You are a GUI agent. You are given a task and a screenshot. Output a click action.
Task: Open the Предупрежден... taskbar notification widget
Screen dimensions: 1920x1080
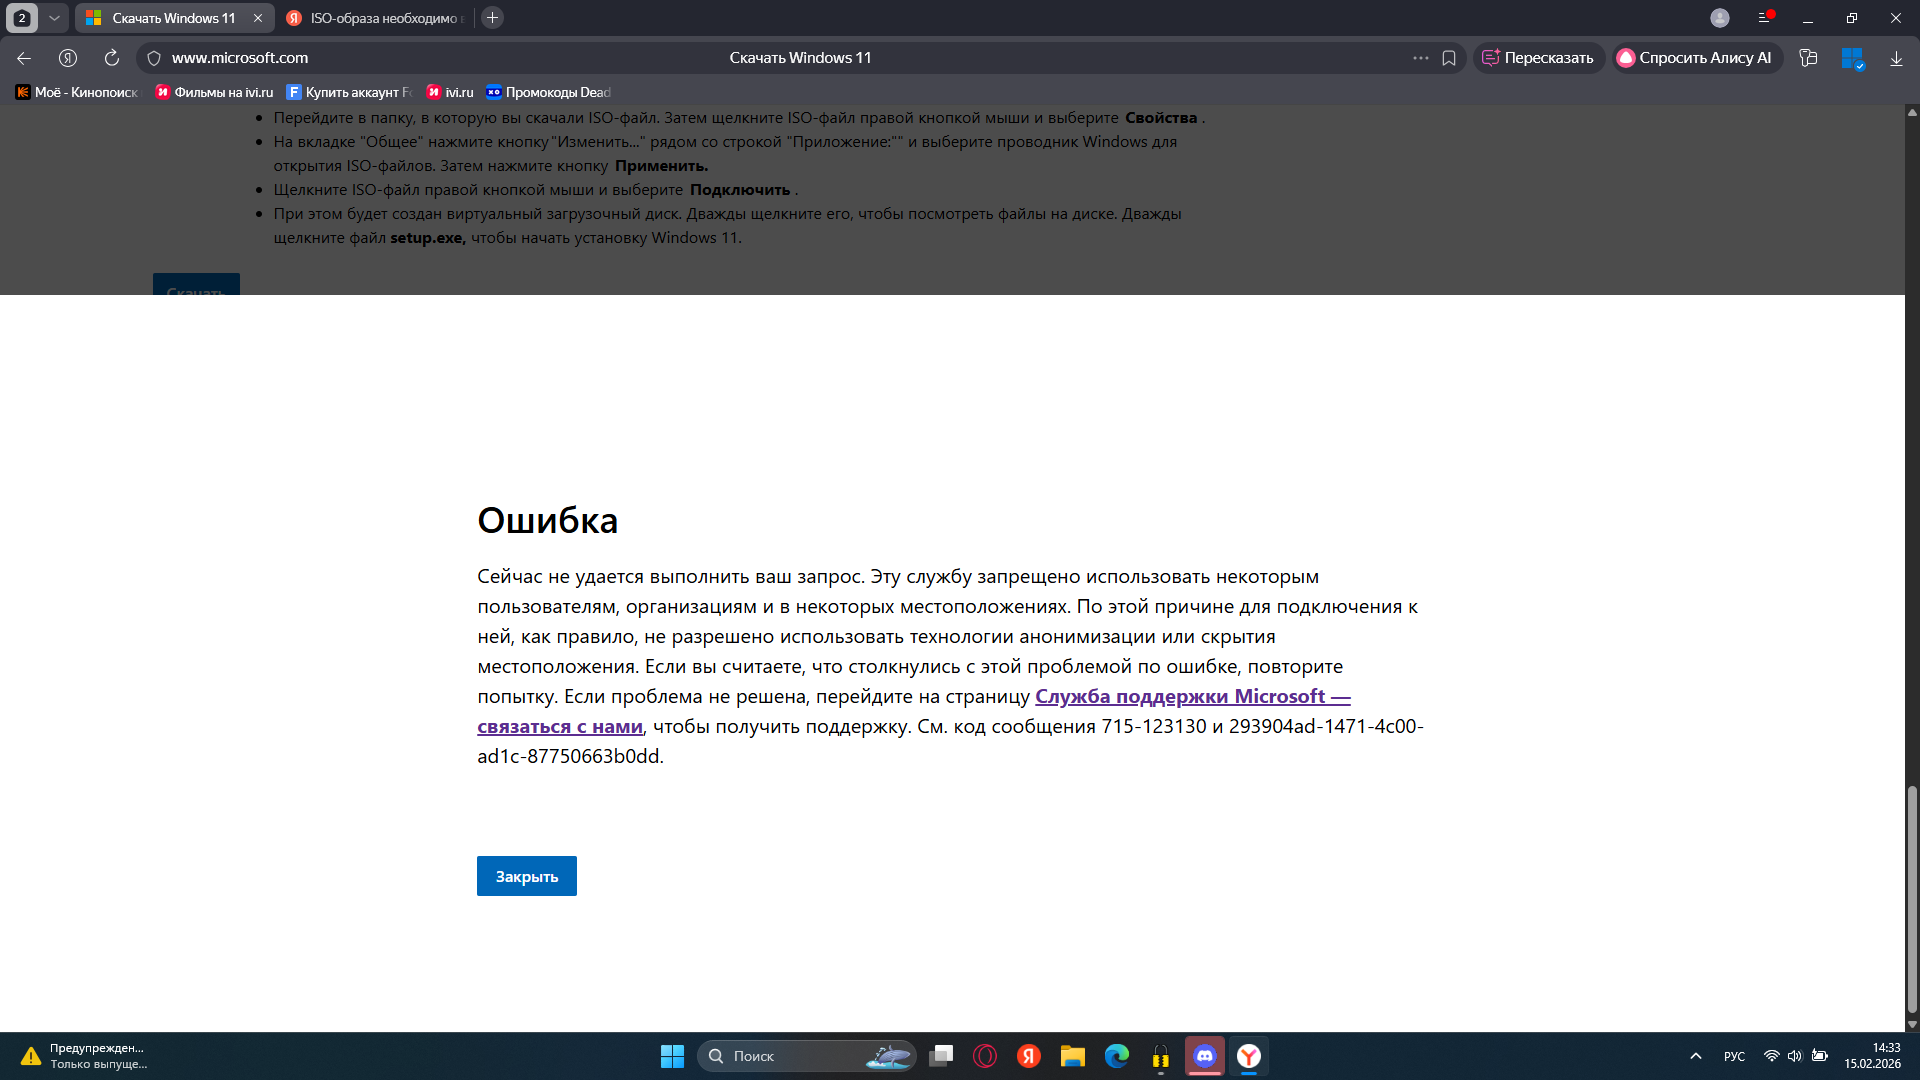(84, 1056)
